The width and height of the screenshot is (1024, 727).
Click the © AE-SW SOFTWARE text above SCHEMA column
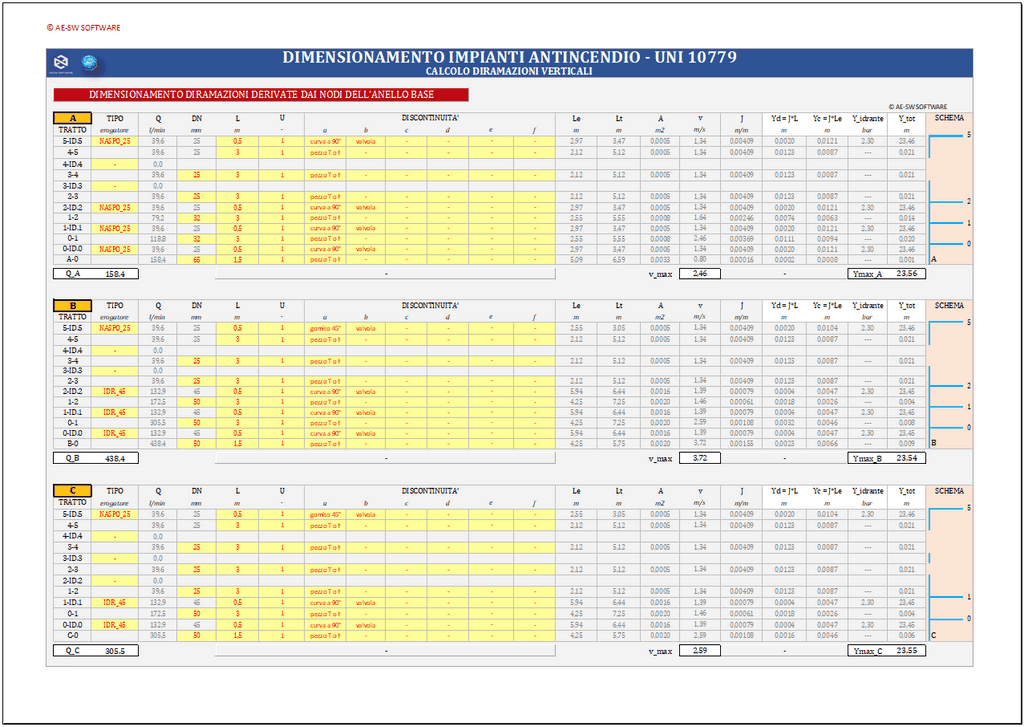pos(917,106)
